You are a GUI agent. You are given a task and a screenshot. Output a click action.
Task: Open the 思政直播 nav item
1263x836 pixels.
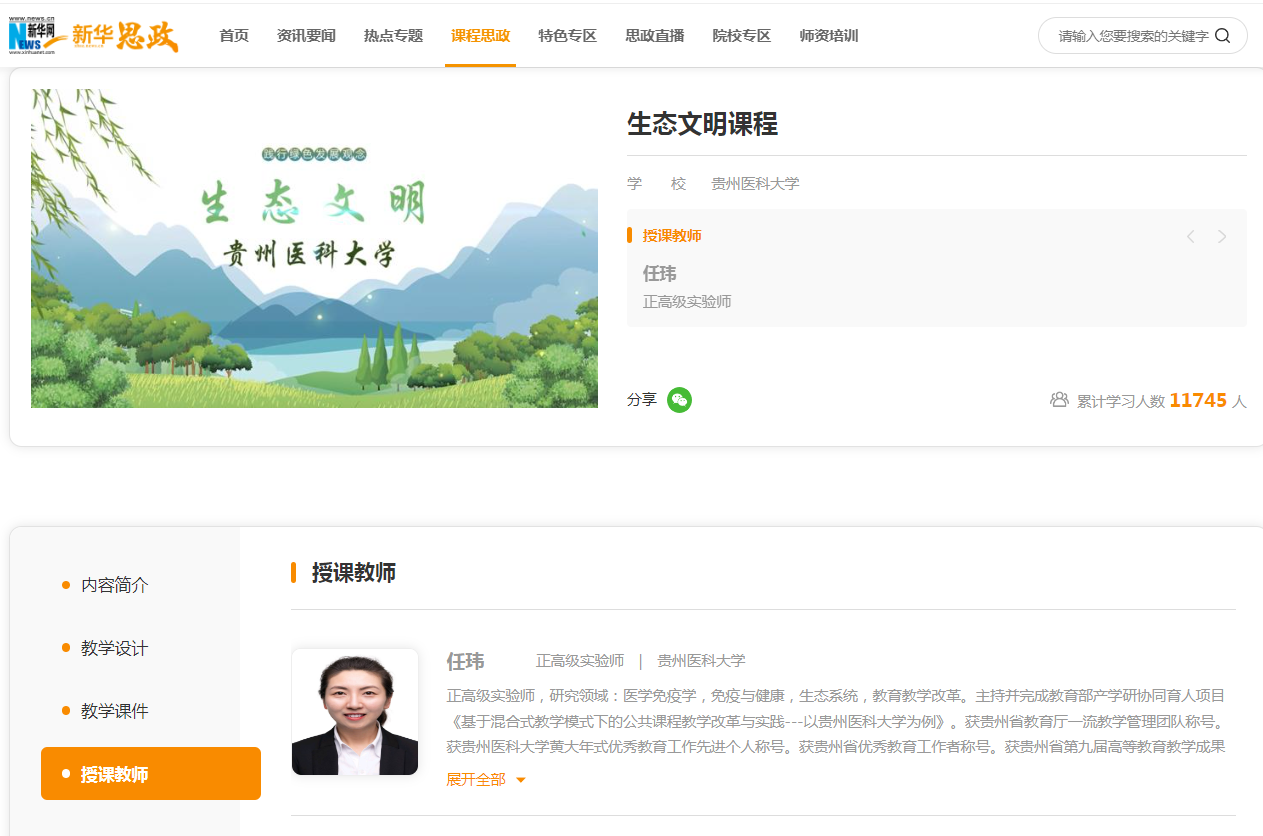pos(654,36)
